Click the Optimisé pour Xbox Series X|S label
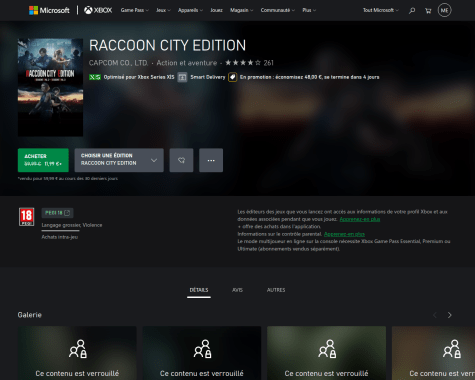 click(139, 77)
